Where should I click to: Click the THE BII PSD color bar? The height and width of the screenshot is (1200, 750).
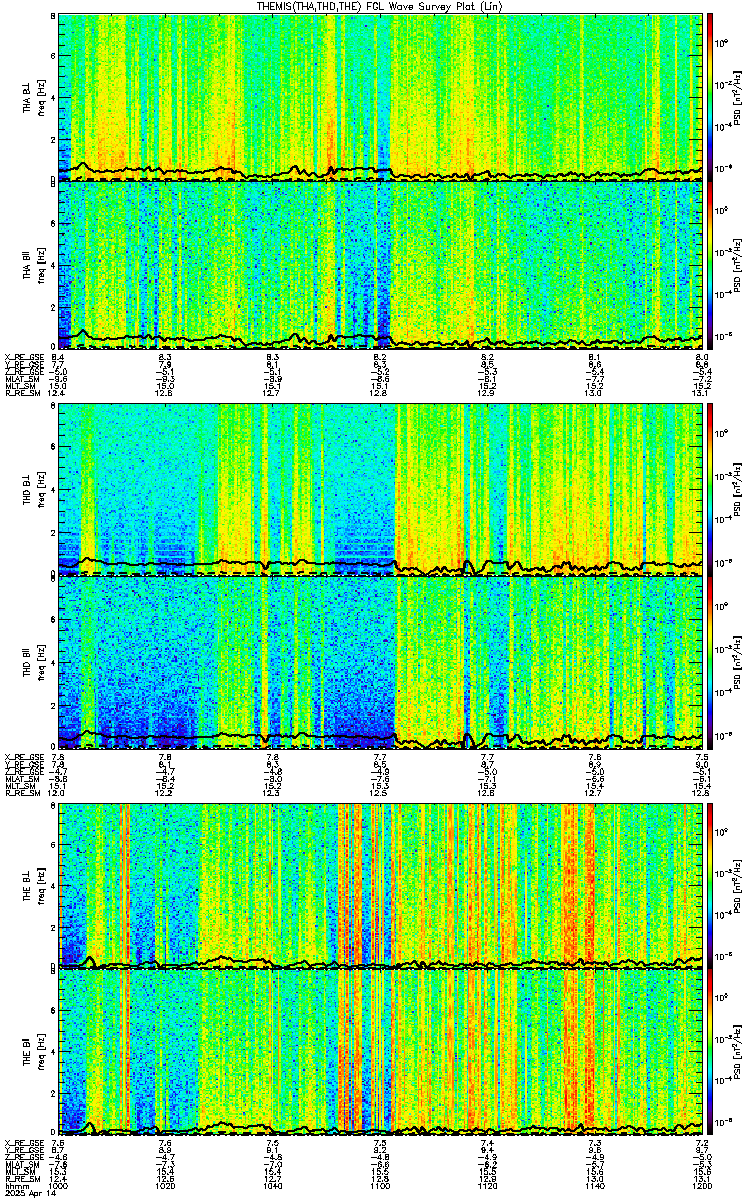click(710, 1053)
